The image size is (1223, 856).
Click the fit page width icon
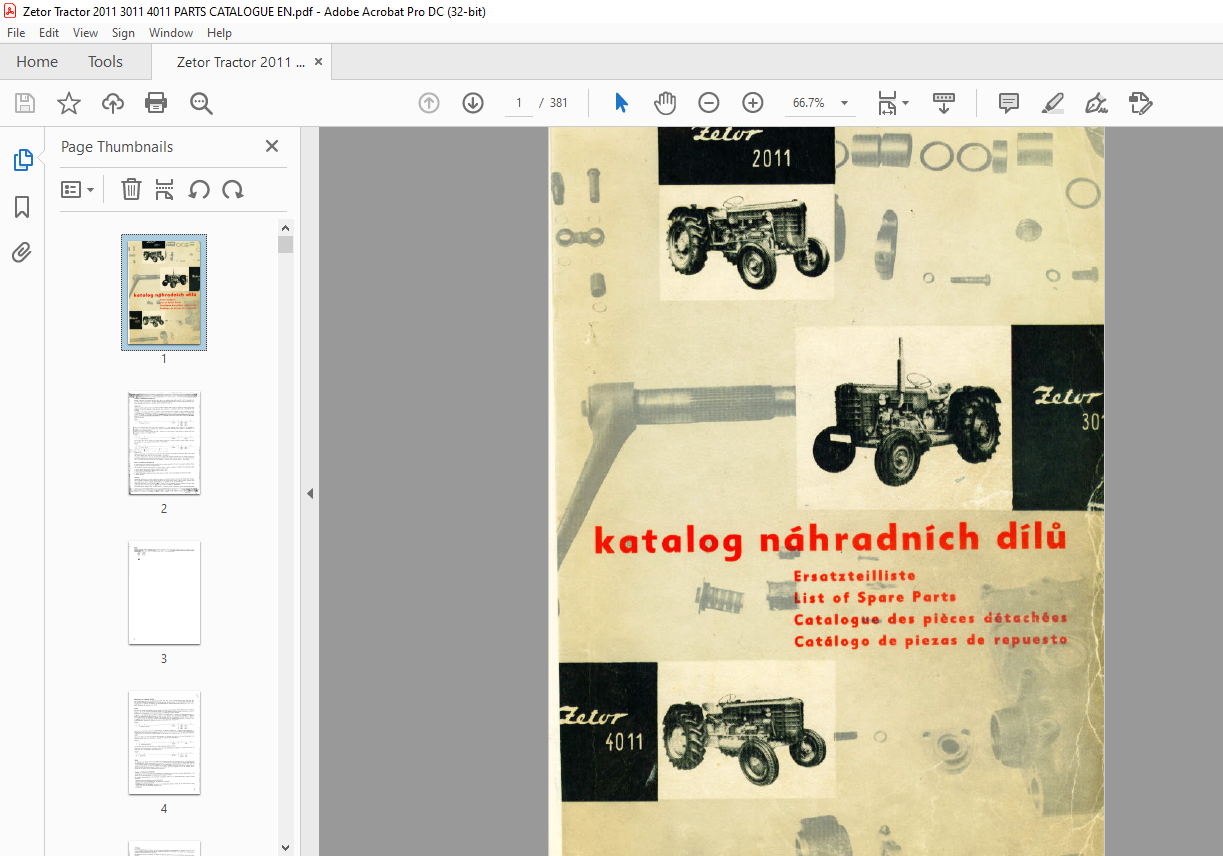click(x=886, y=103)
